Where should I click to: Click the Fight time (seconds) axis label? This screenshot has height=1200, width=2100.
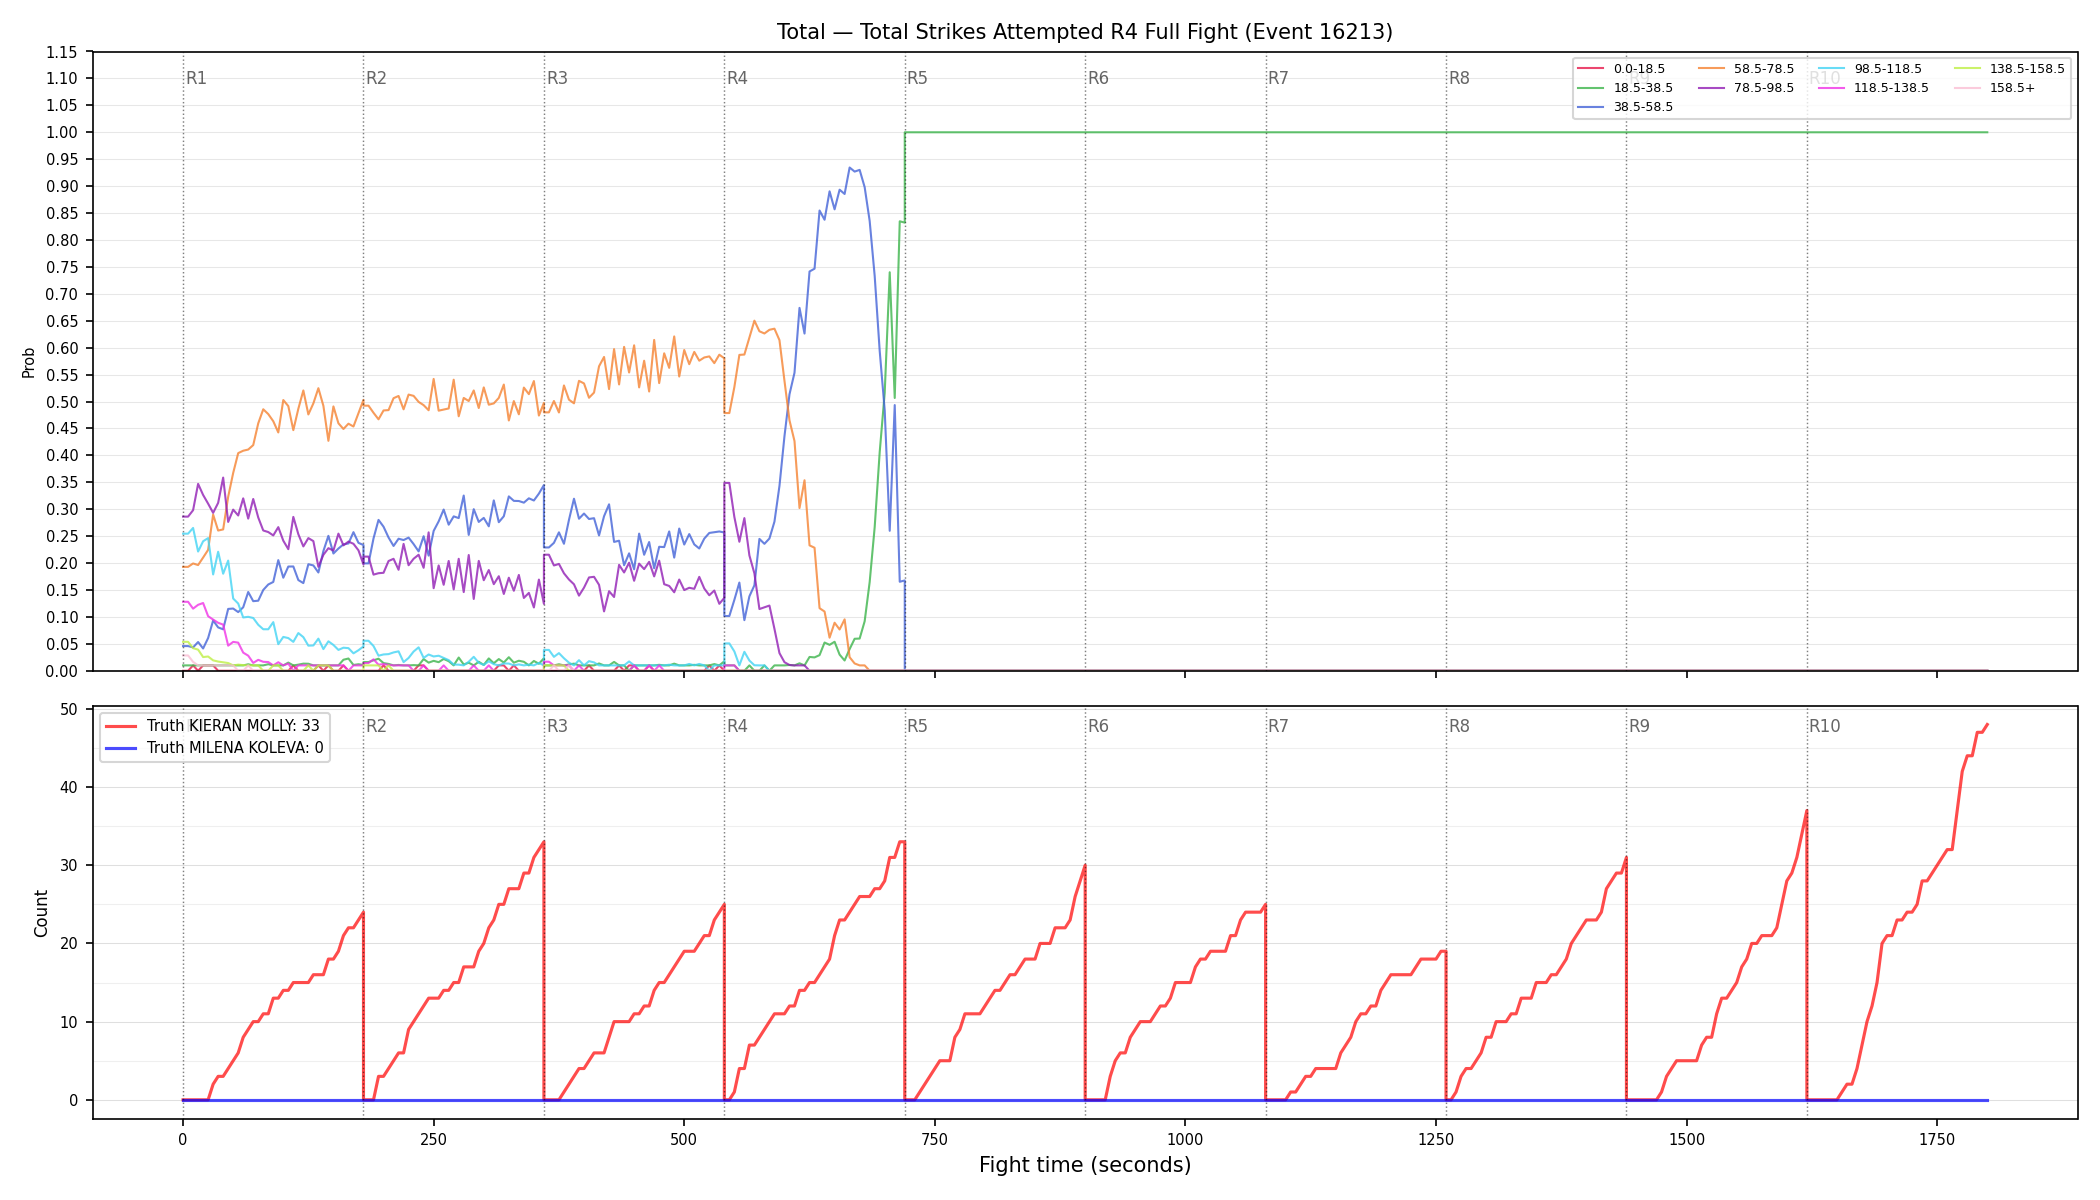pyautogui.click(x=1085, y=1165)
